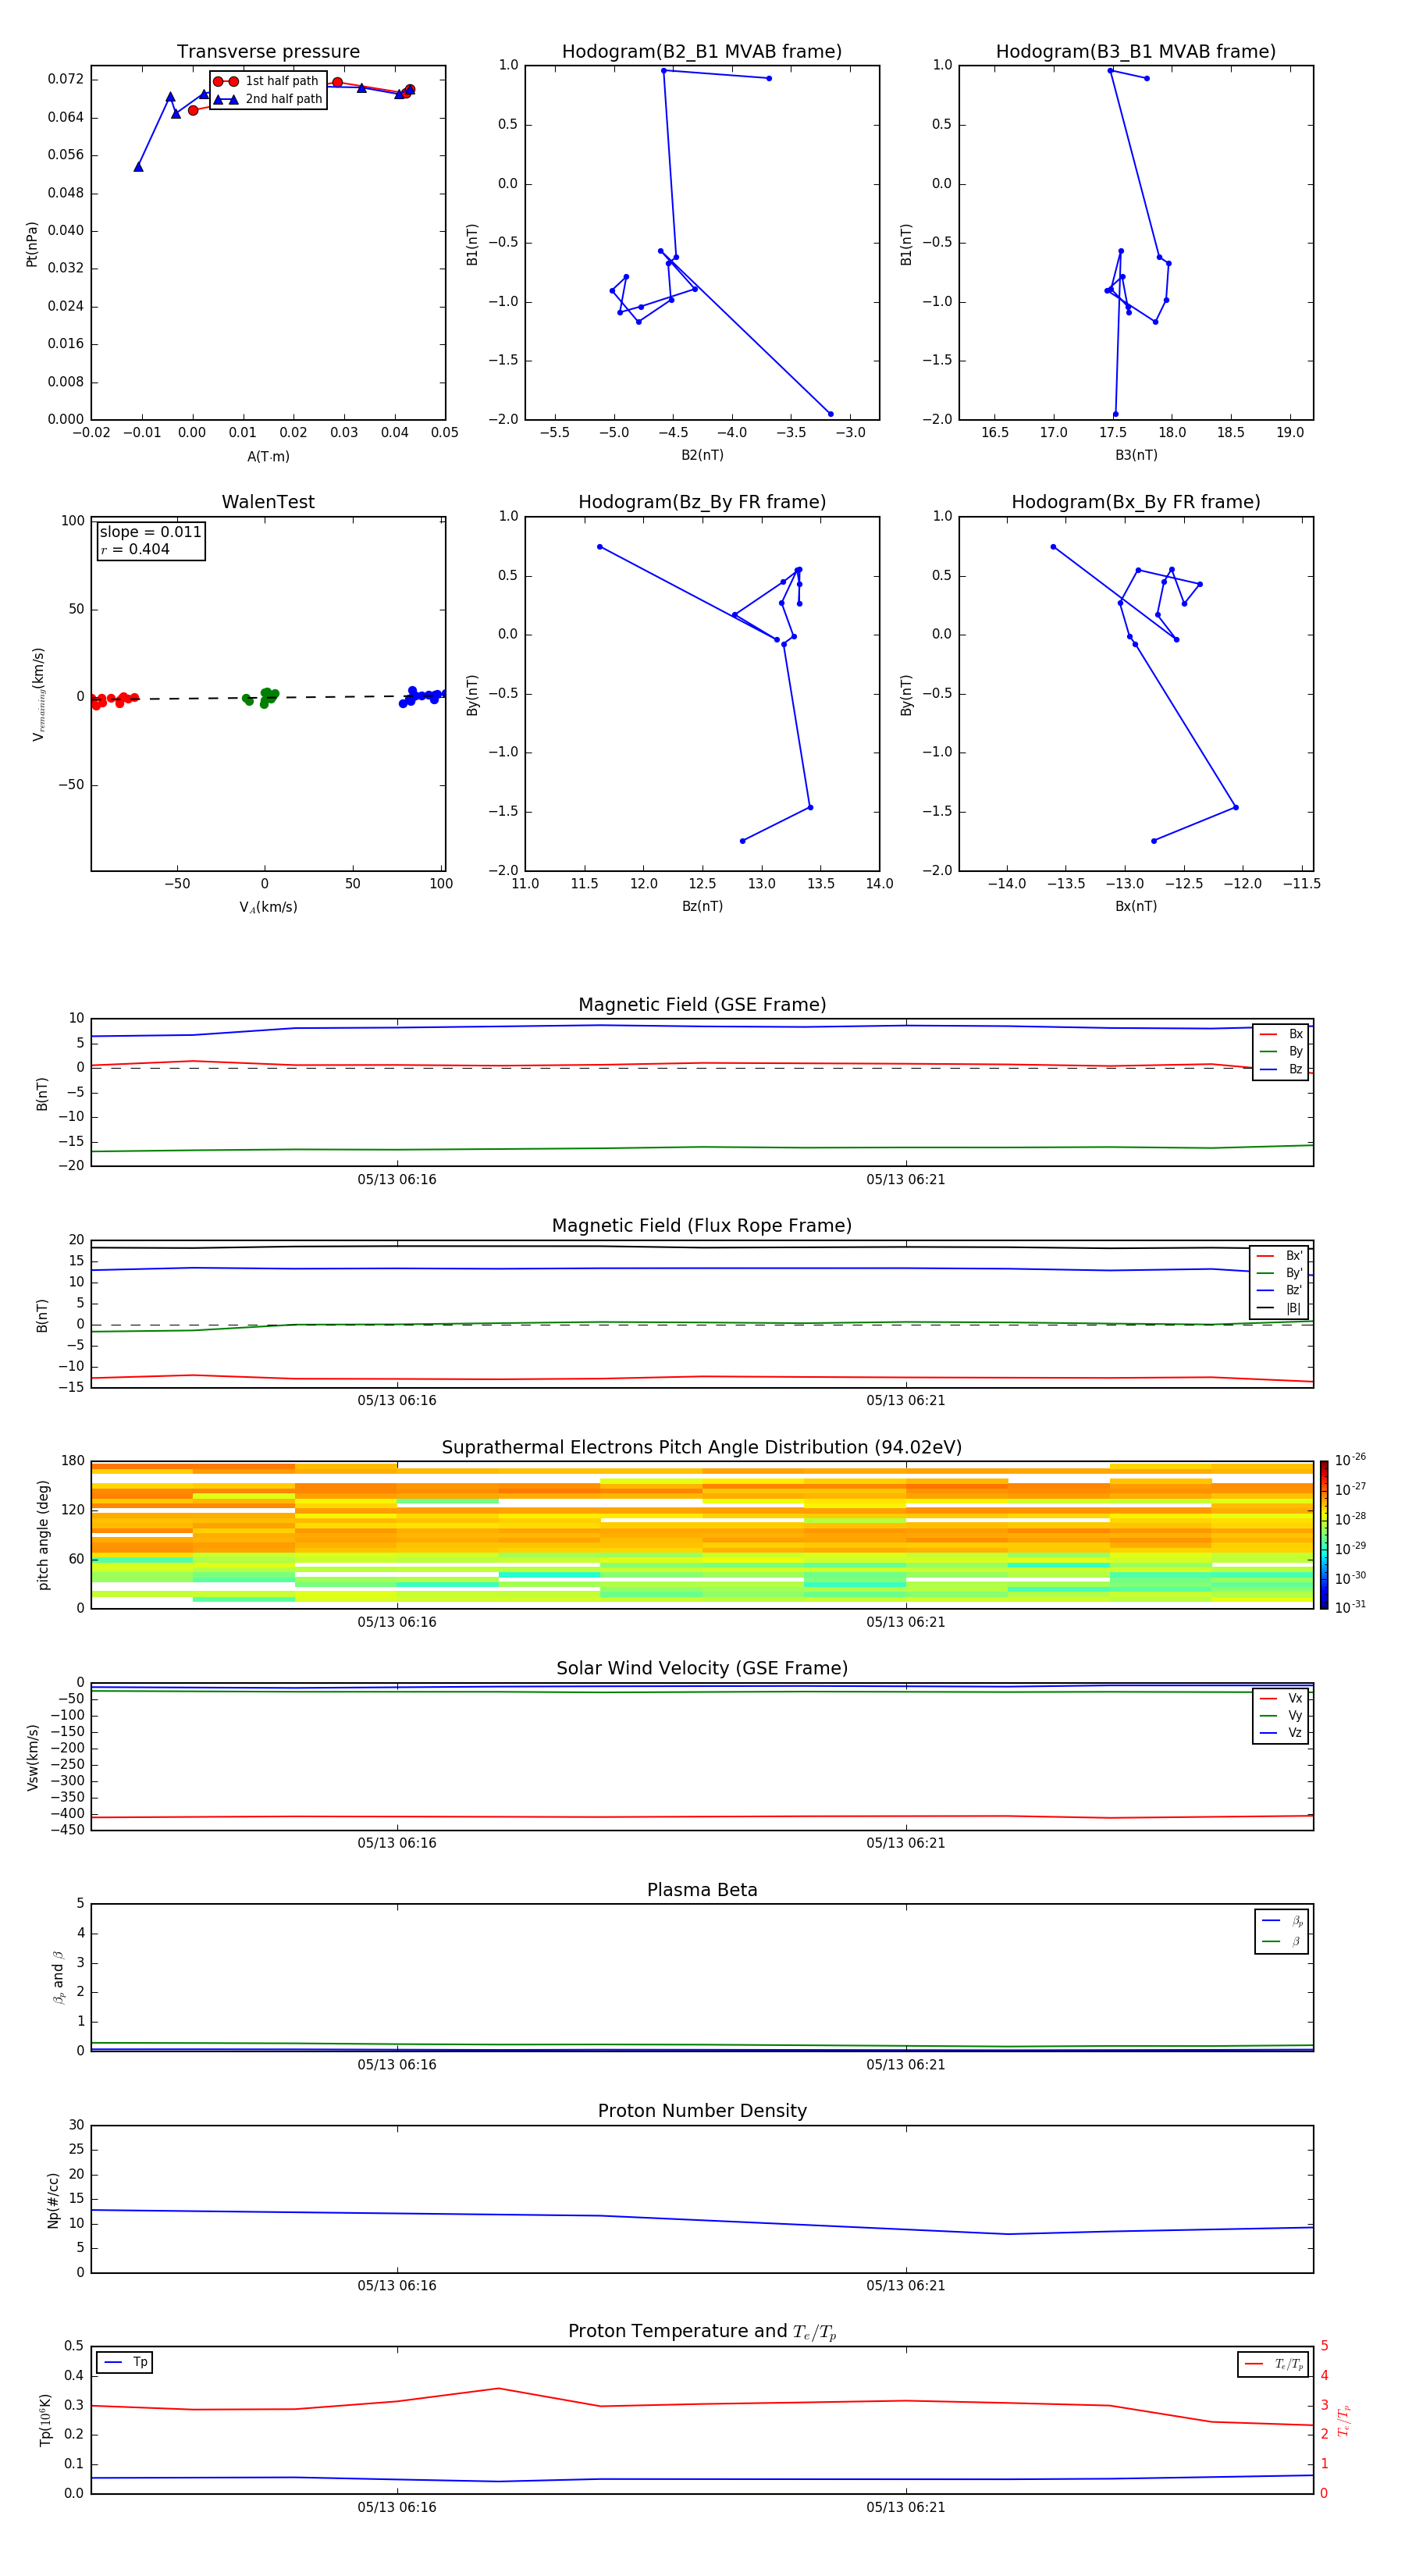The width and height of the screenshot is (1405, 2576).
Task: Click the Transverse pressure plot title
Action: click(268, 52)
